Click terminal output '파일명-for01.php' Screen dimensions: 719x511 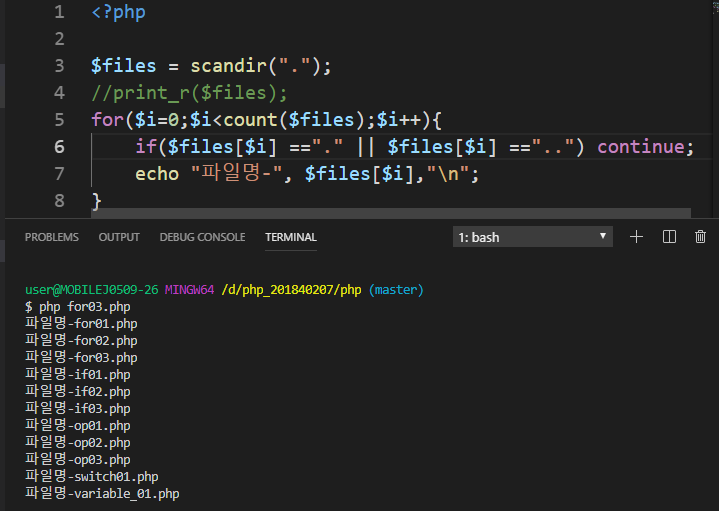81,323
